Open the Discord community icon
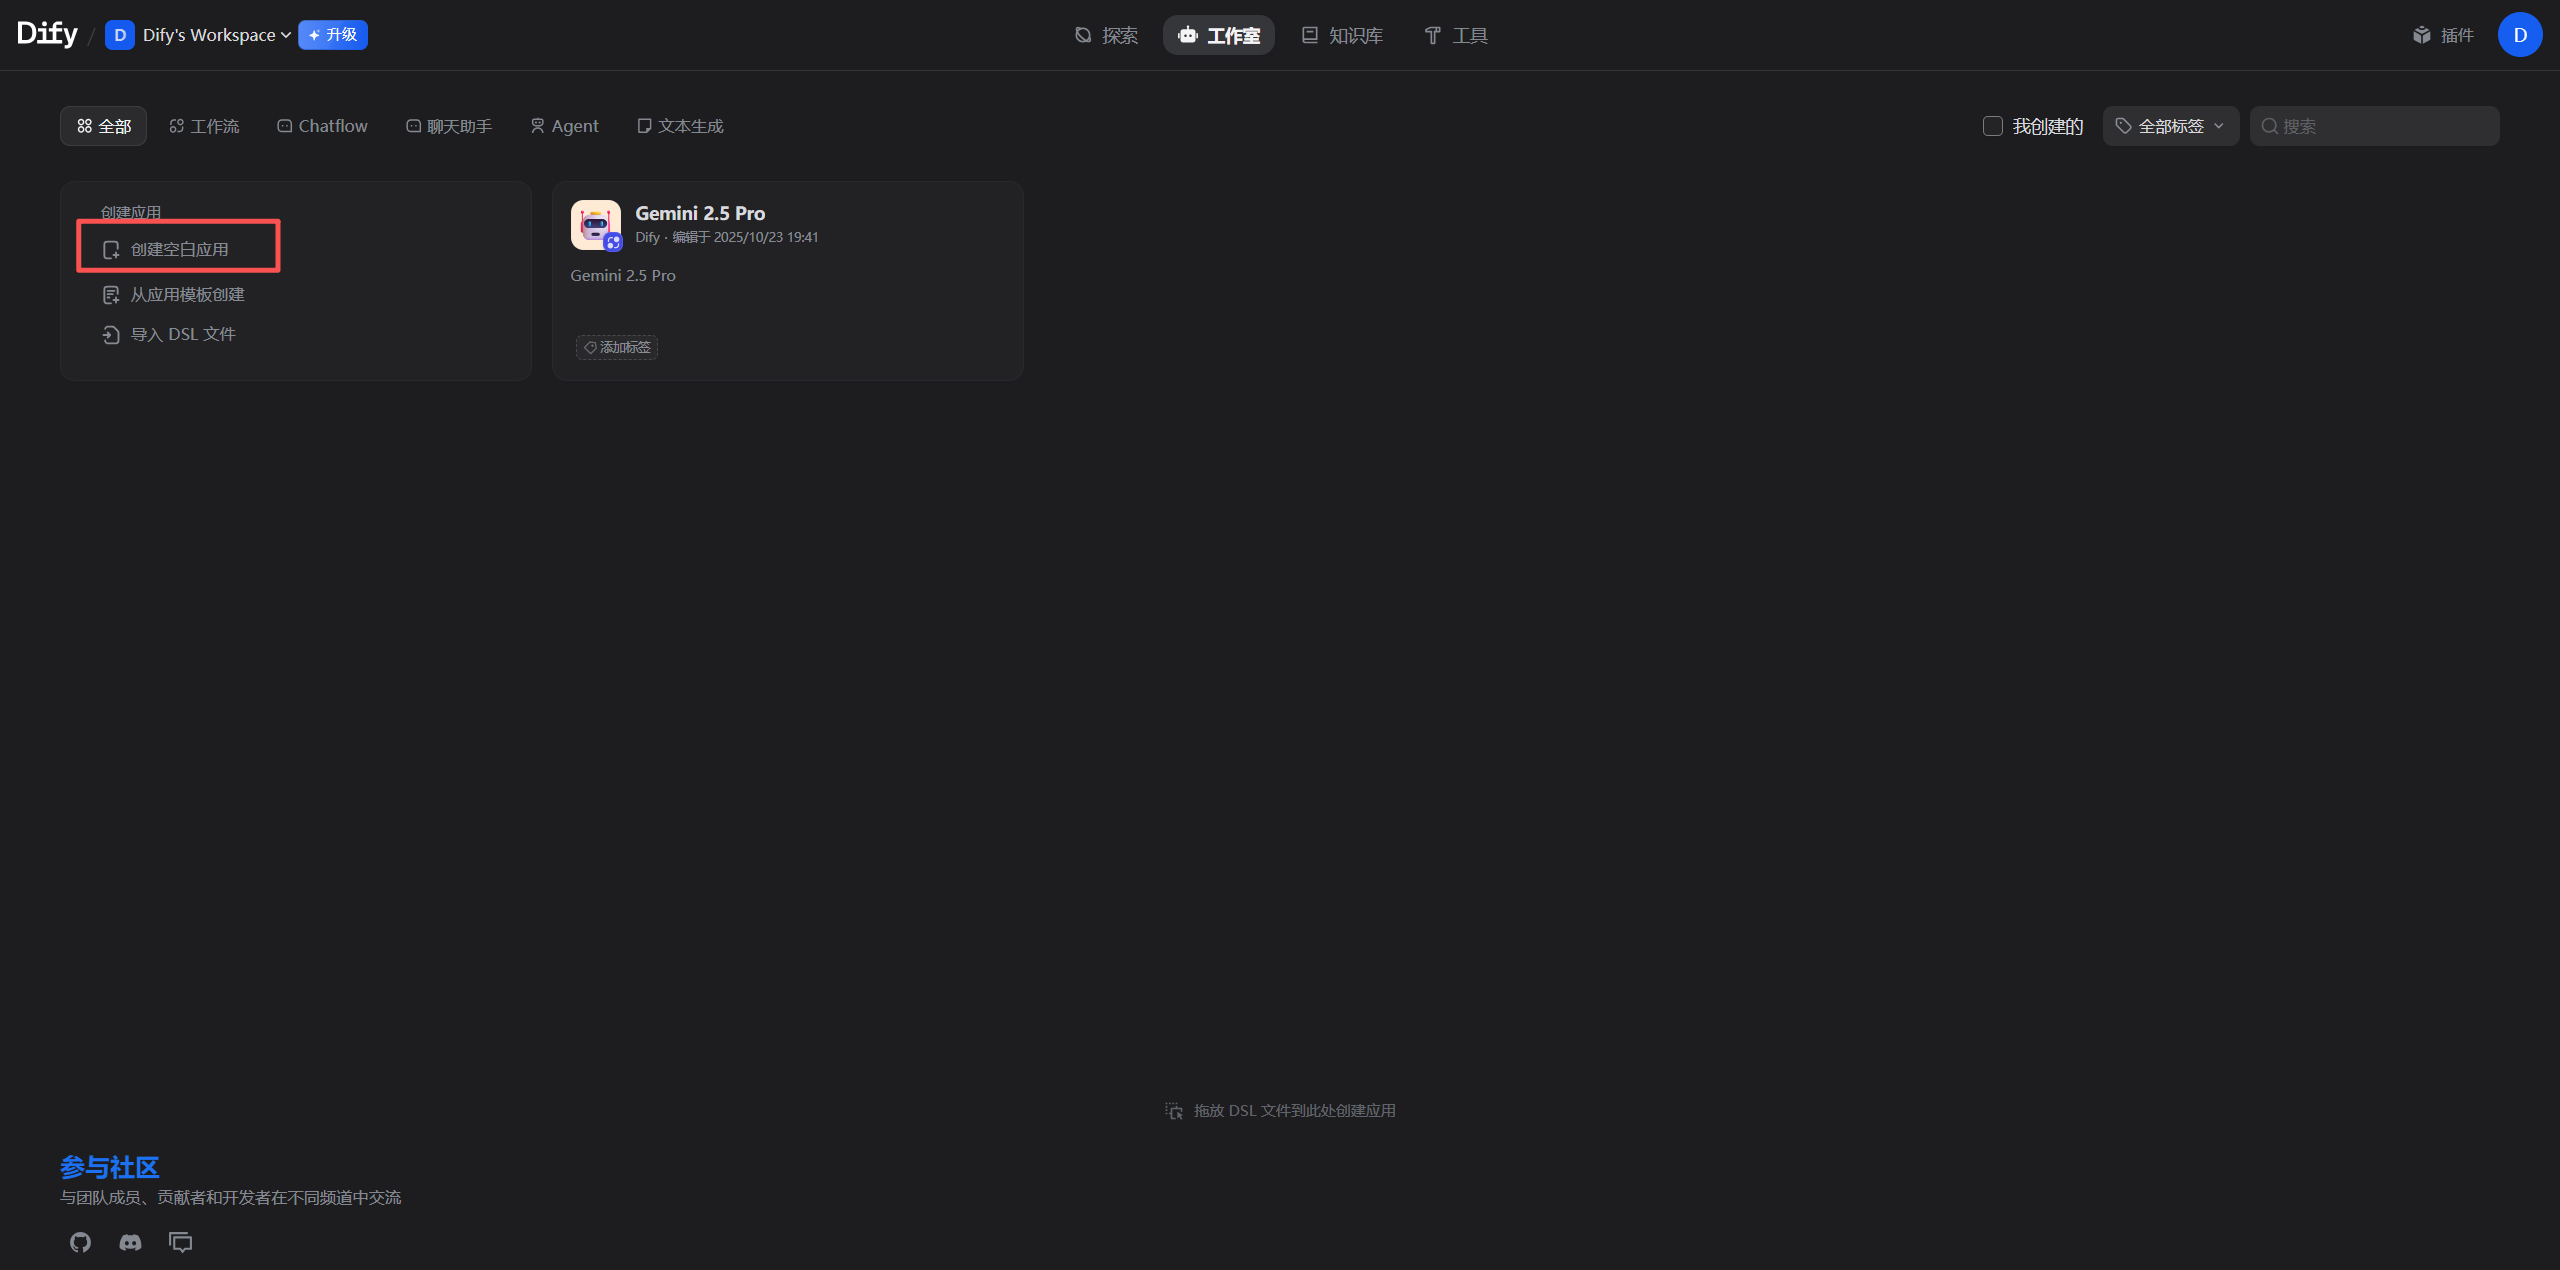 (x=130, y=1242)
